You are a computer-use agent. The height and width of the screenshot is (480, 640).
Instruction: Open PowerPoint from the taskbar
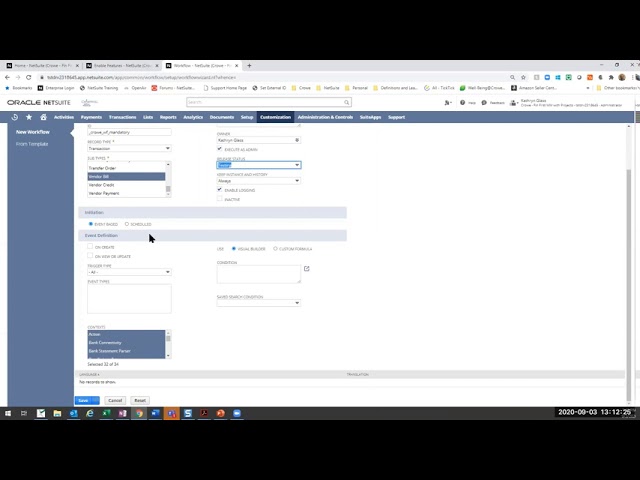point(220,413)
